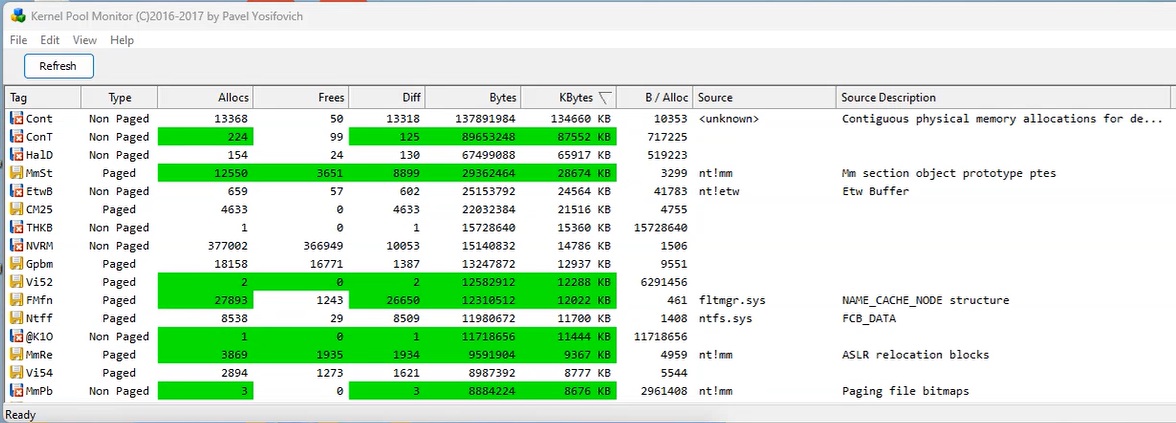Viewport: 1176px width, 423px height.
Task: Select the MmRe tag name
Action: click(39, 355)
